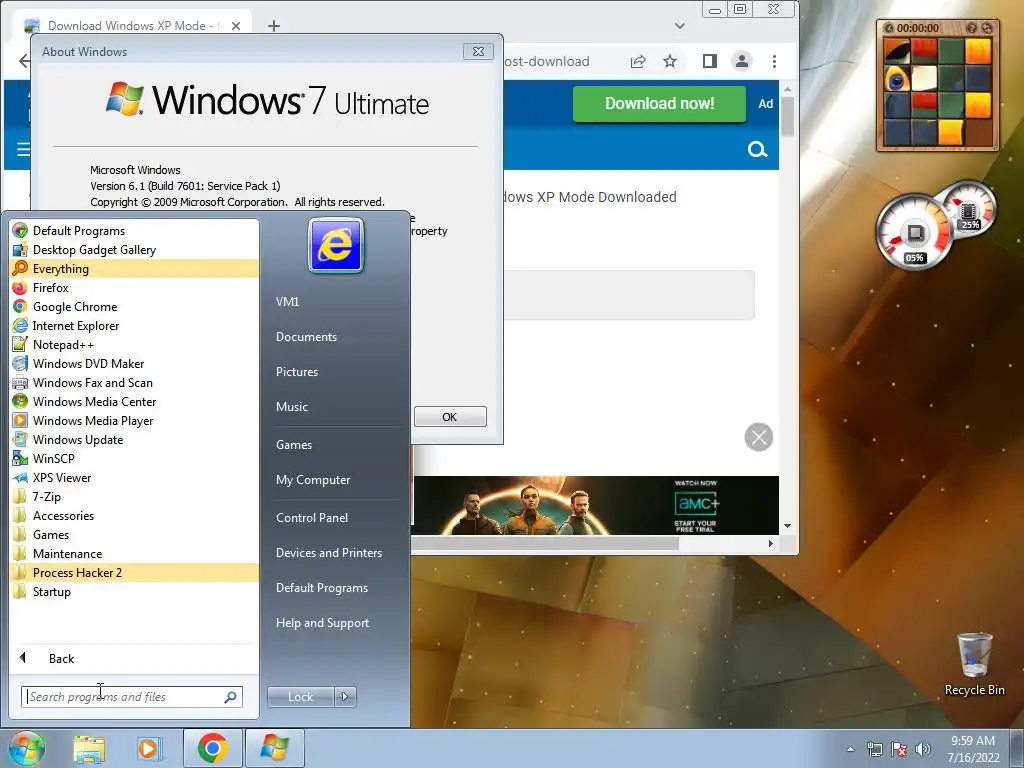Open Windows Explorer from the taskbar
Screen dimensions: 1024x768
click(x=89, y=748)
